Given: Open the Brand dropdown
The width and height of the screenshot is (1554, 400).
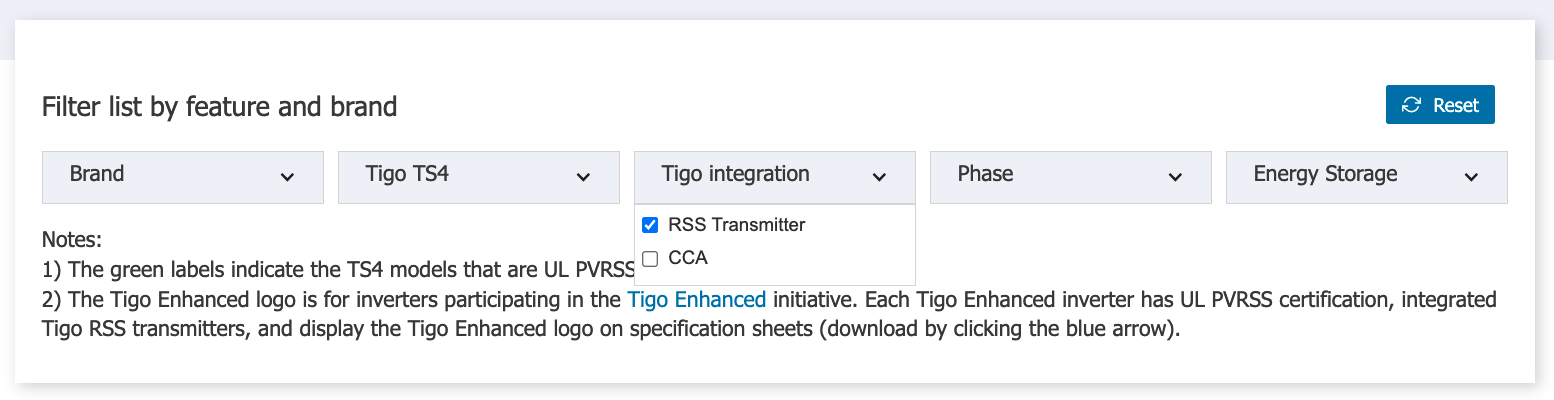Looking at the screenshot, I should (183, 177).
